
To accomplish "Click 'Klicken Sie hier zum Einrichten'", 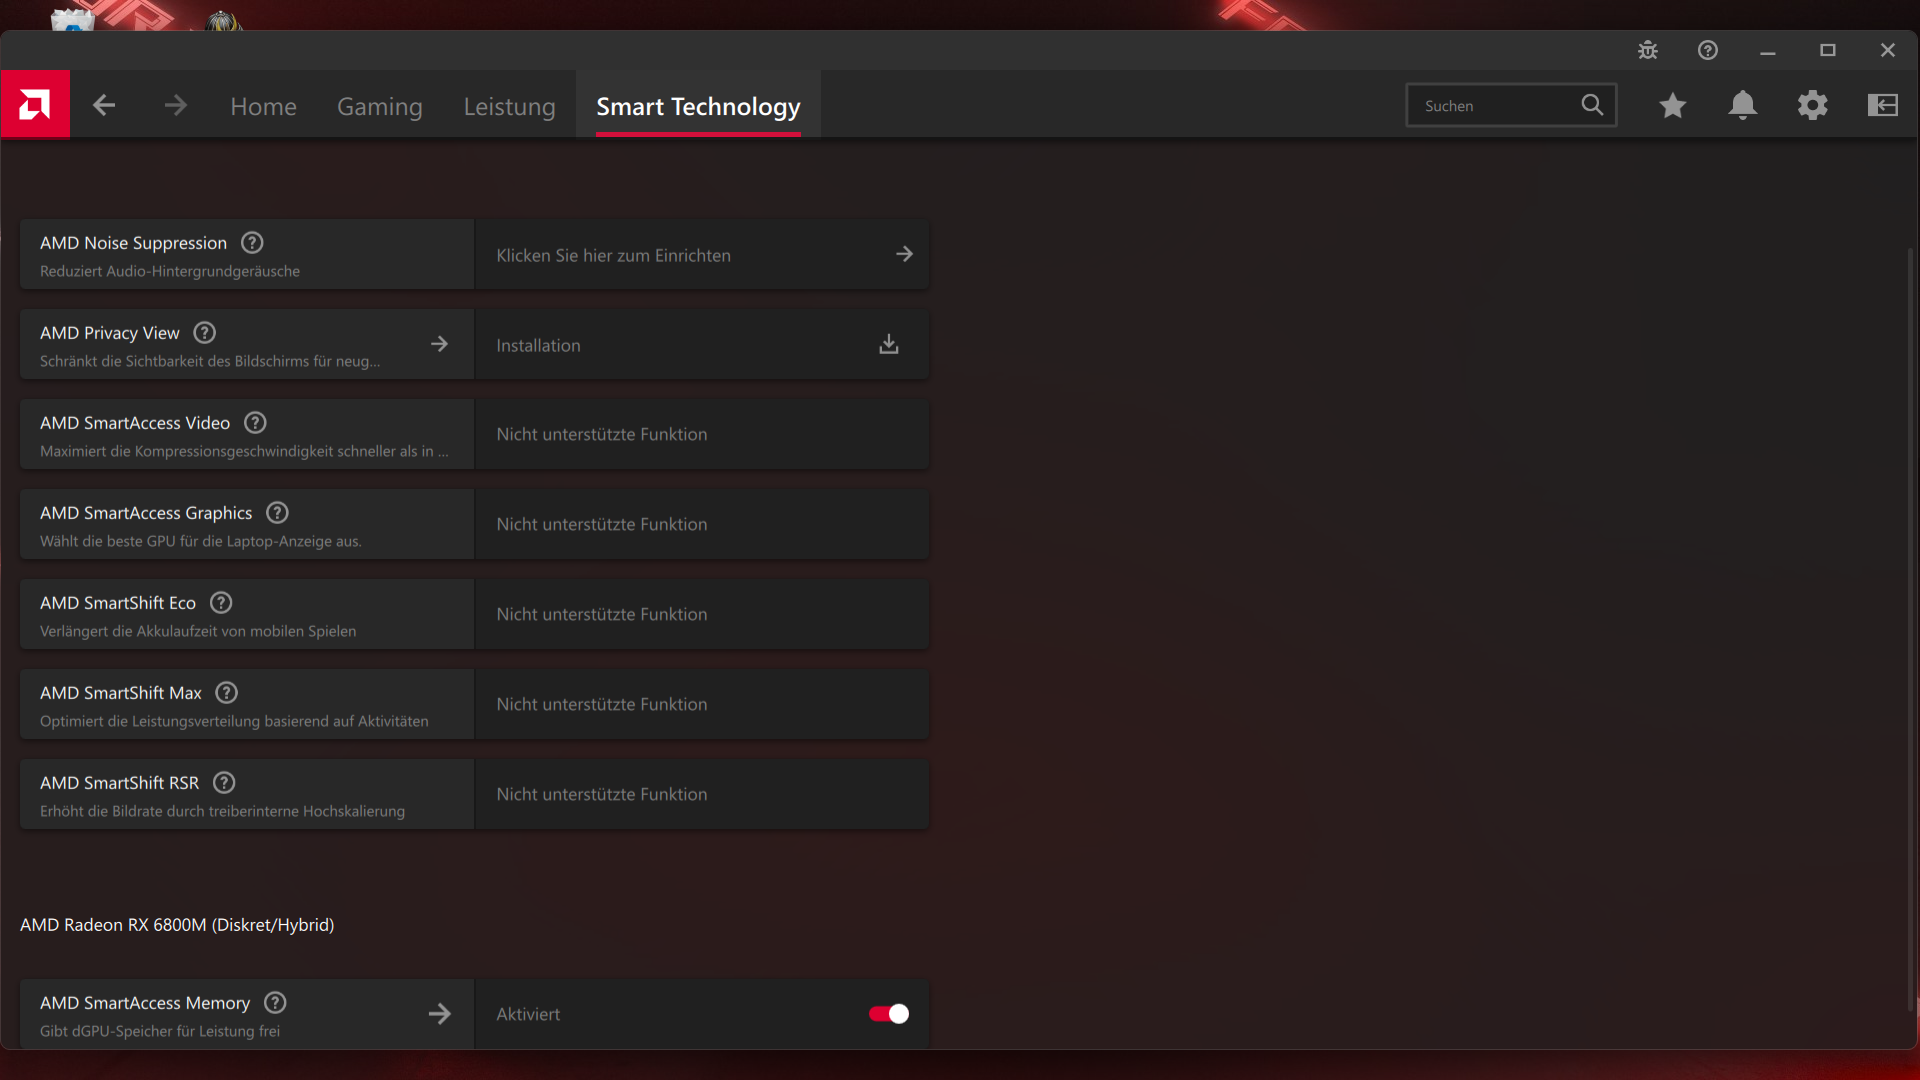I will point(613,255).
